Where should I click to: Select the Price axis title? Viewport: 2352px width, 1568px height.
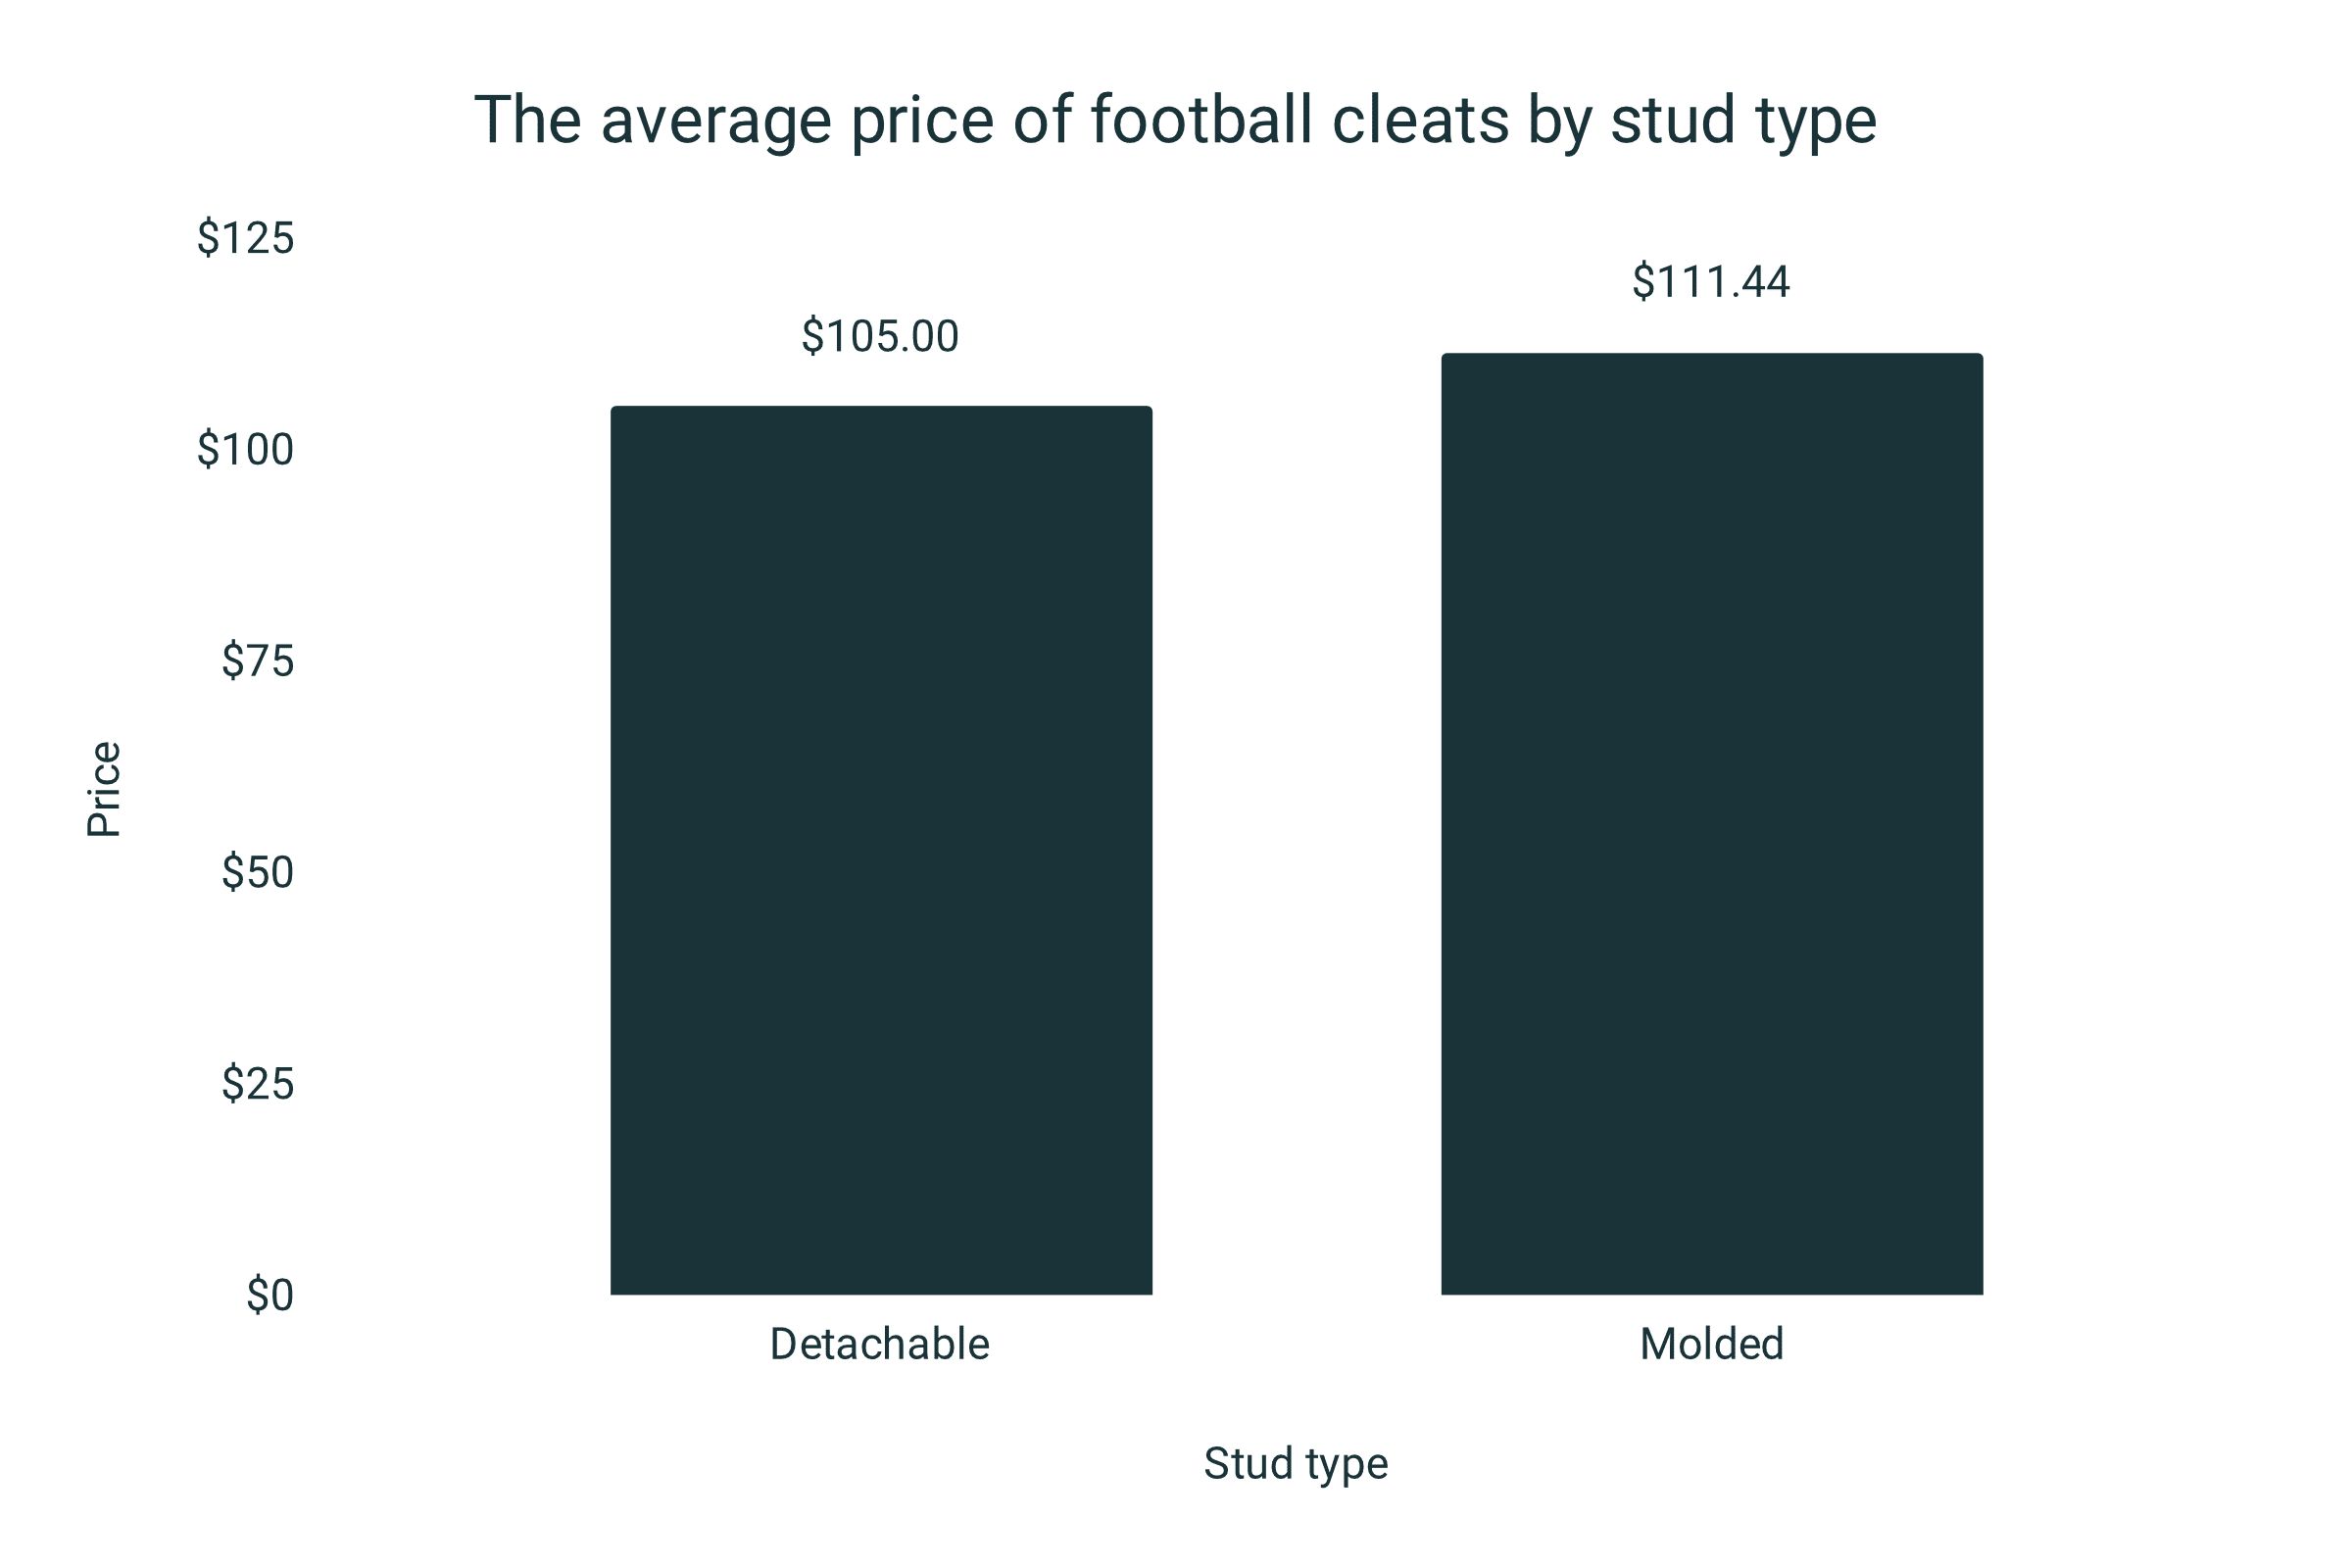104,789
